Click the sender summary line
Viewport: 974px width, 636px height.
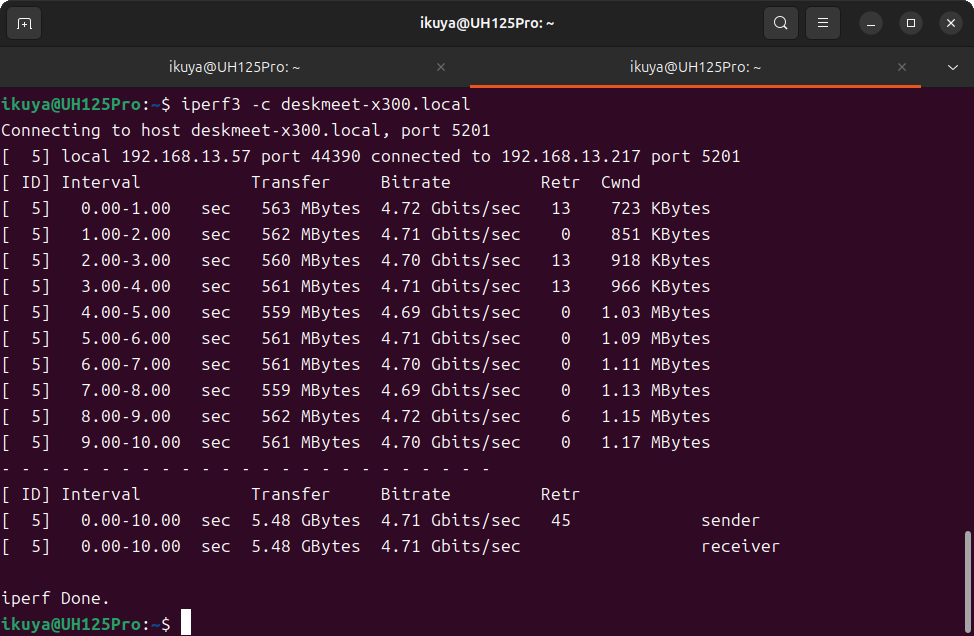coord(400,520)
